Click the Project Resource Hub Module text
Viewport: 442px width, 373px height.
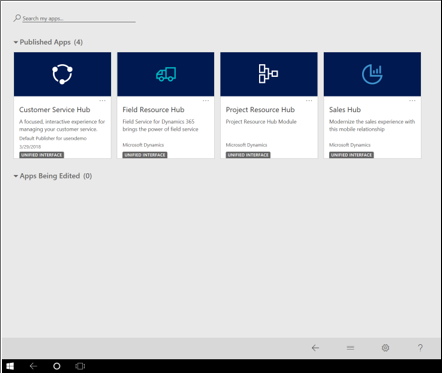pos(261,122)
